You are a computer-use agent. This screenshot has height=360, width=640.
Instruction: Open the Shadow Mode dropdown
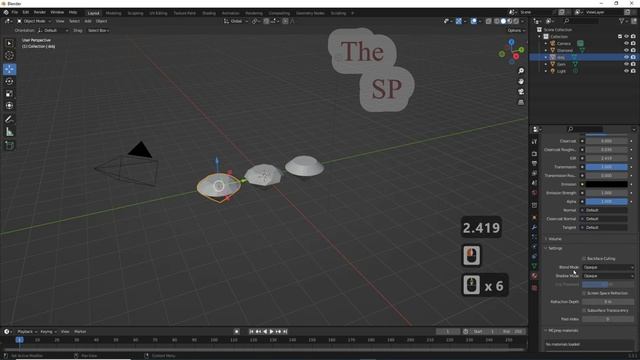pyautogui.click(x=608, y=276)
